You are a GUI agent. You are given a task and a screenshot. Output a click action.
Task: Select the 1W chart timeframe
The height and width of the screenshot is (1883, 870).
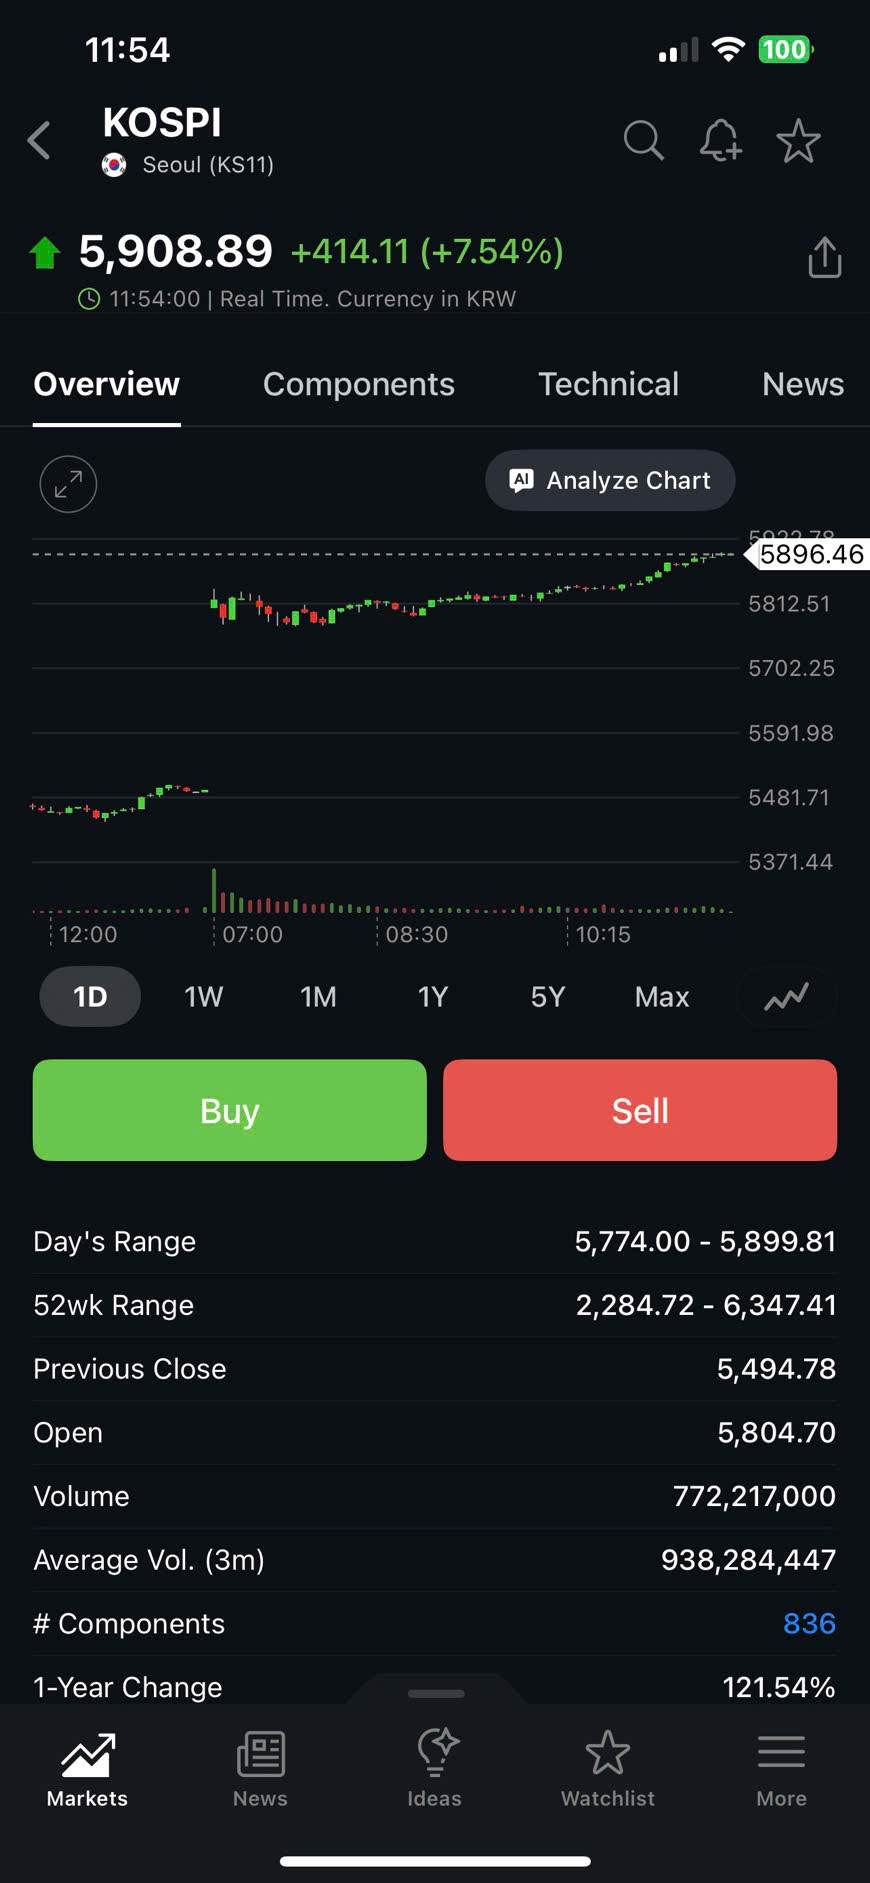coord(203,997)
